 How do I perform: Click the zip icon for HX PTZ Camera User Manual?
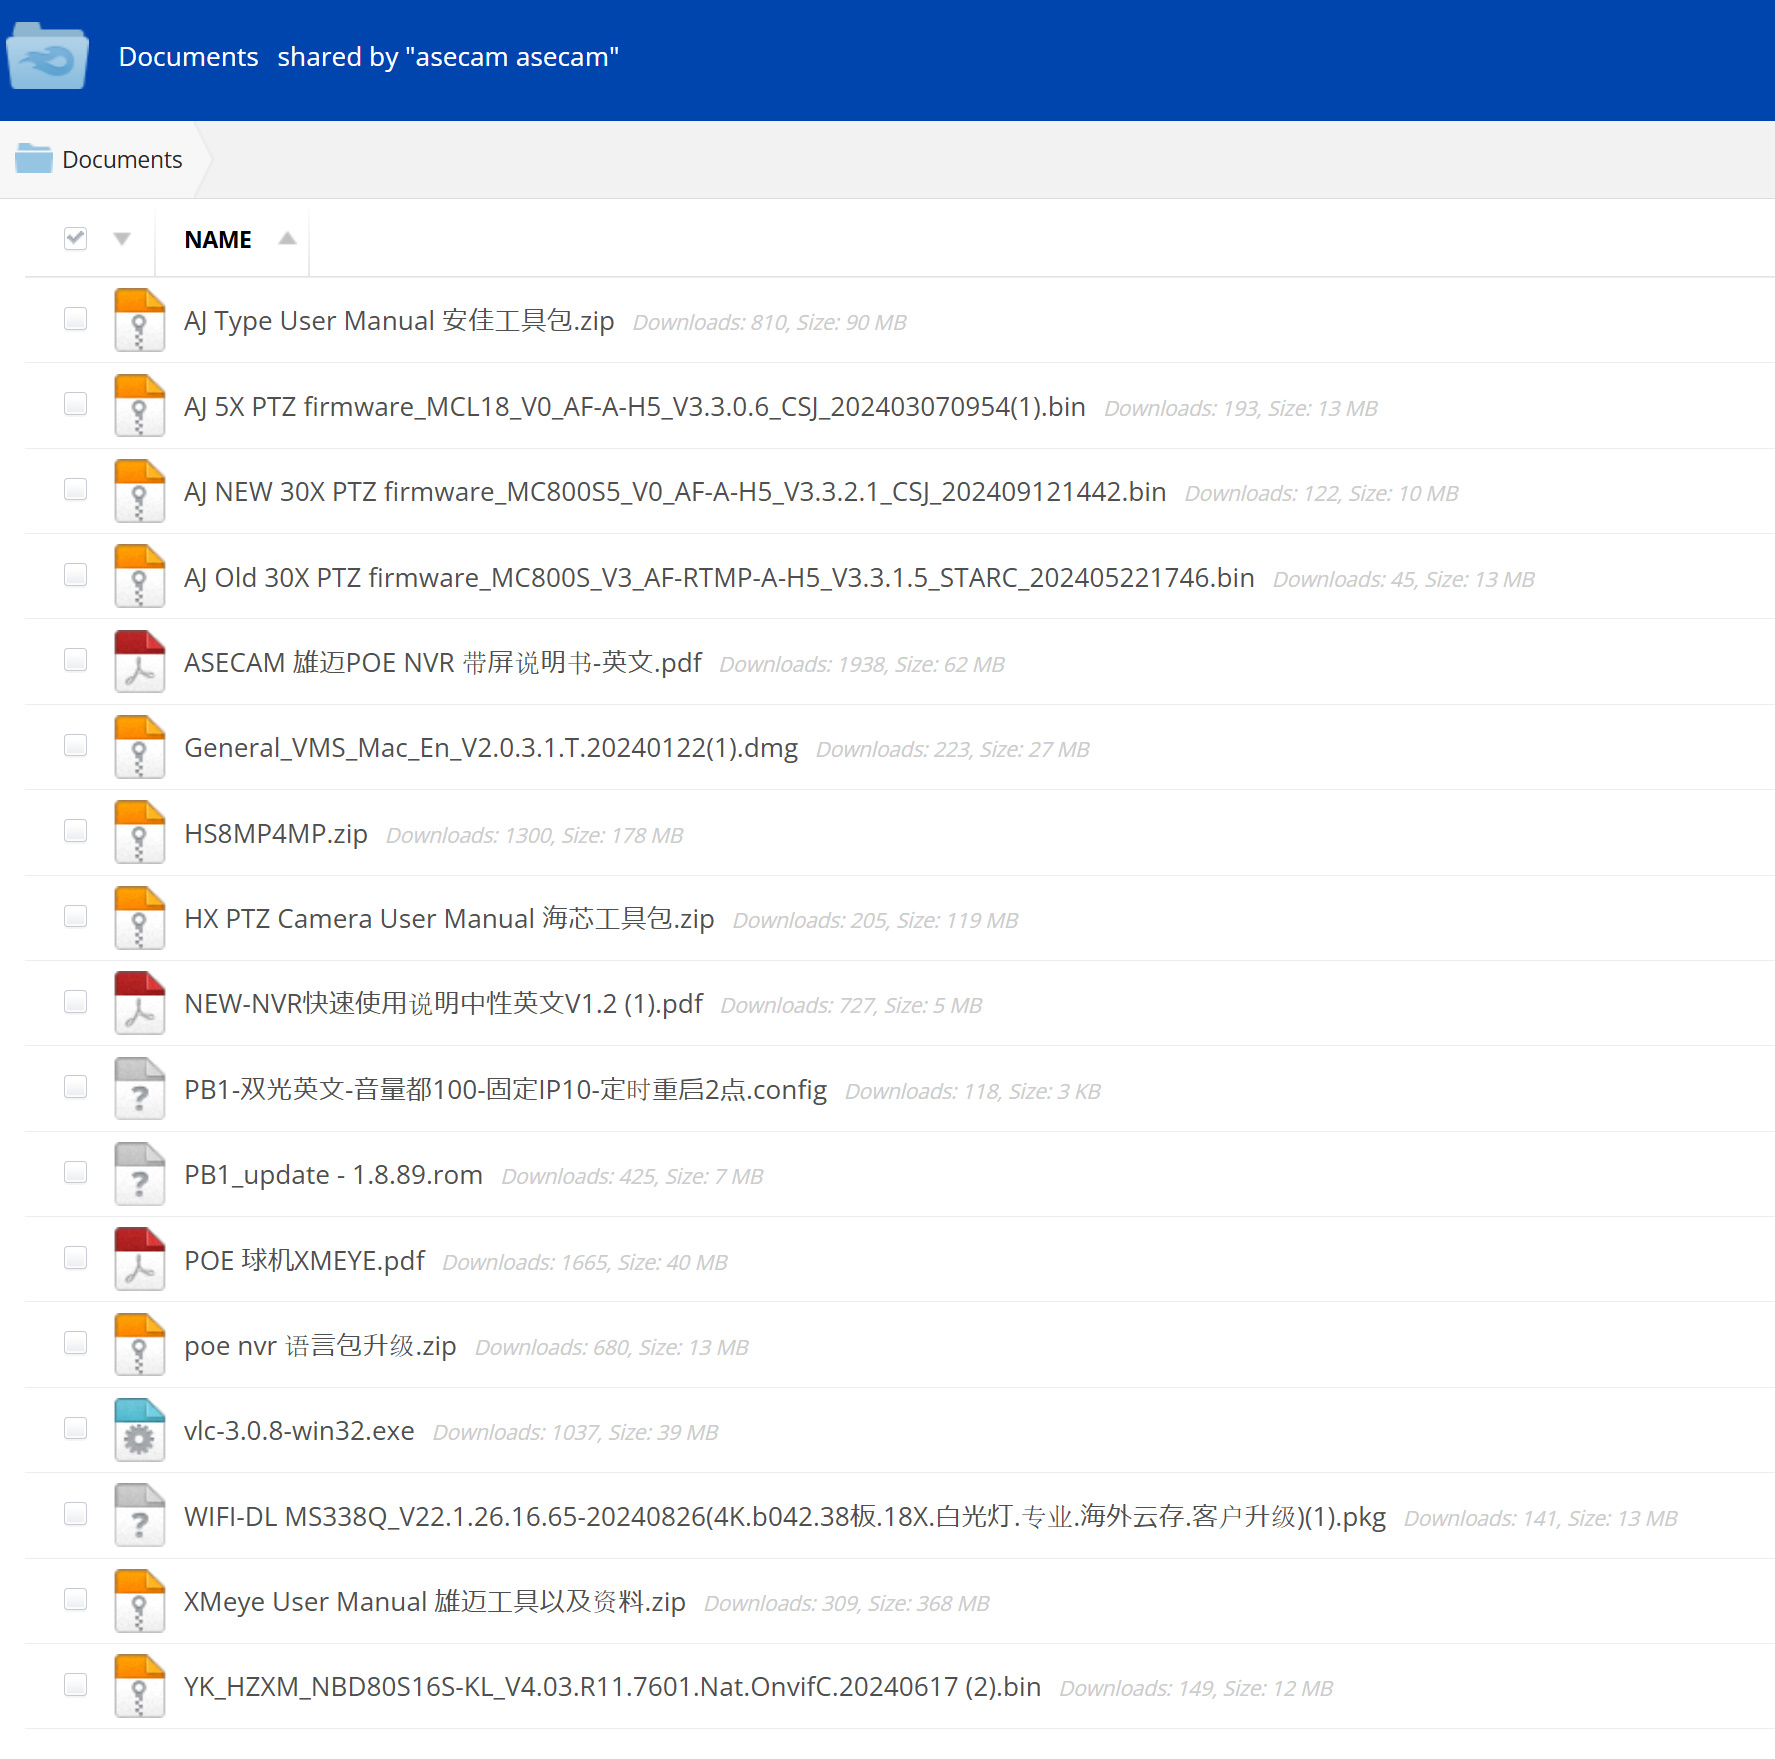point(139,918)
